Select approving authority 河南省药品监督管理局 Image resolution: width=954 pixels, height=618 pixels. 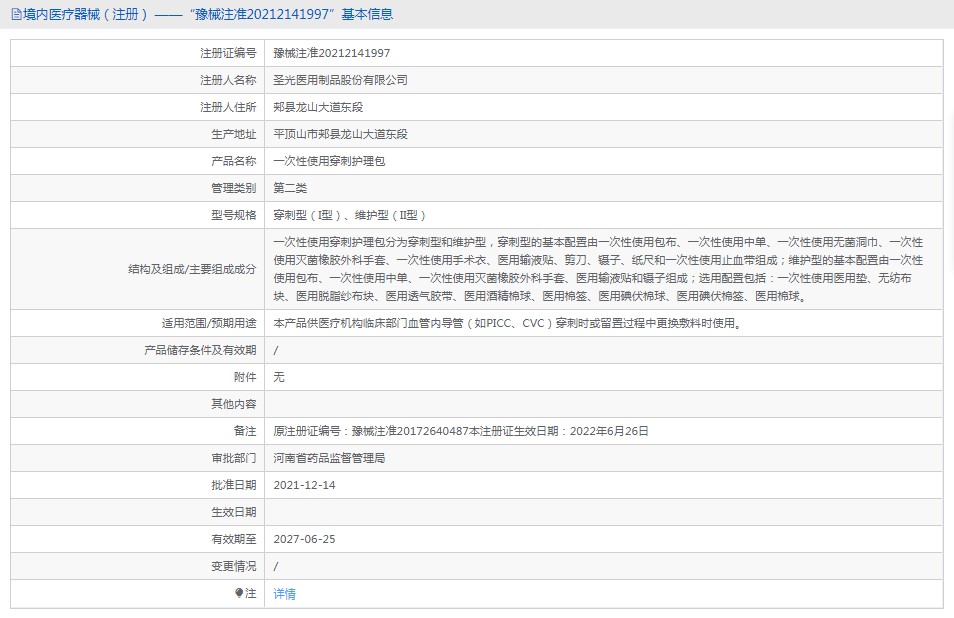tap(329, 458)
